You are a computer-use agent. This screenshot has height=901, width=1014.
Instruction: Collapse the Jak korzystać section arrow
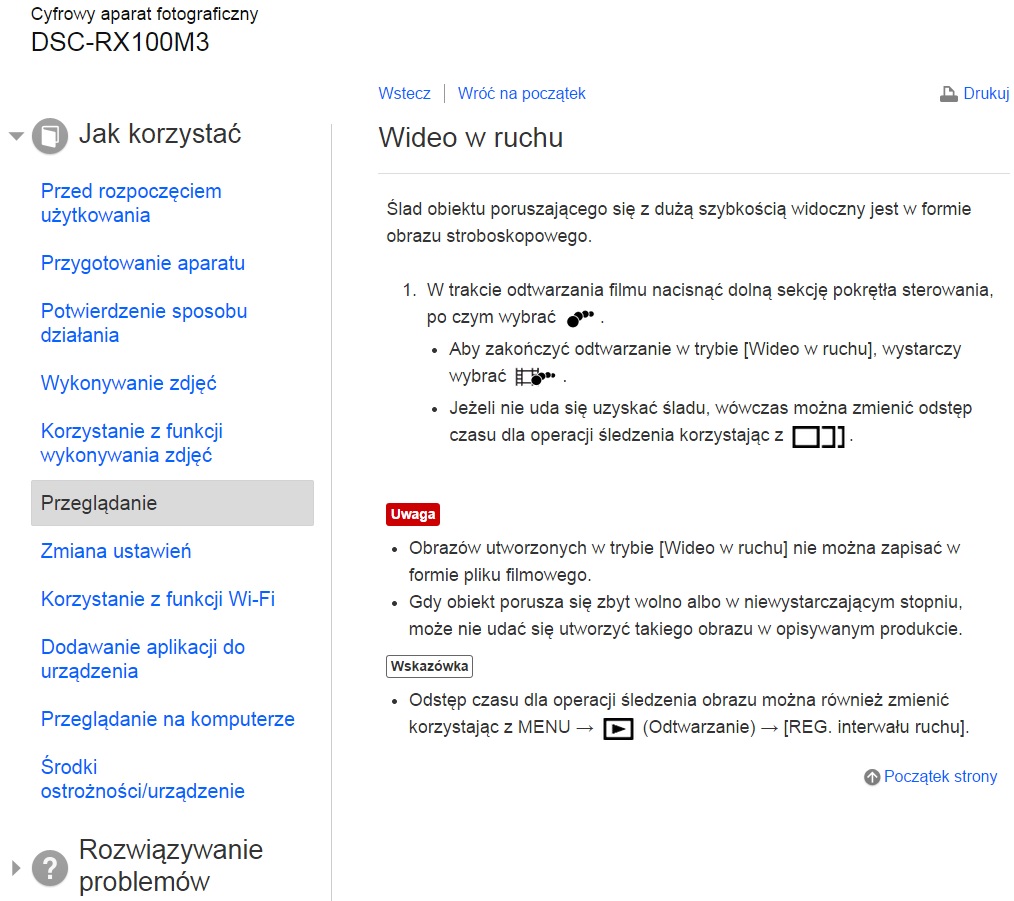click(16, 136)
